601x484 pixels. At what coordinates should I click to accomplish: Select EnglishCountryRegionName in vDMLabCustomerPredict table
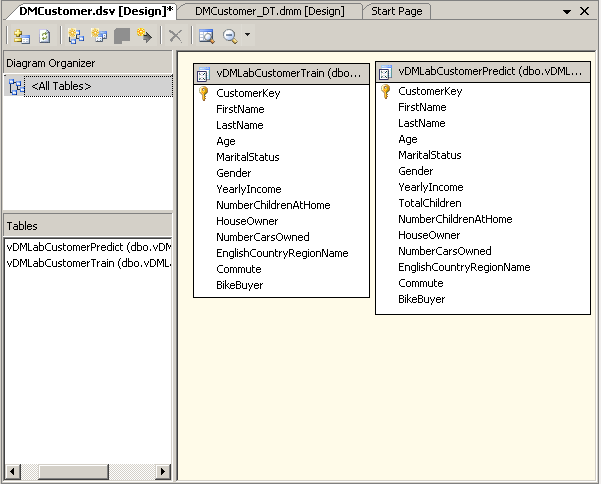464,267
